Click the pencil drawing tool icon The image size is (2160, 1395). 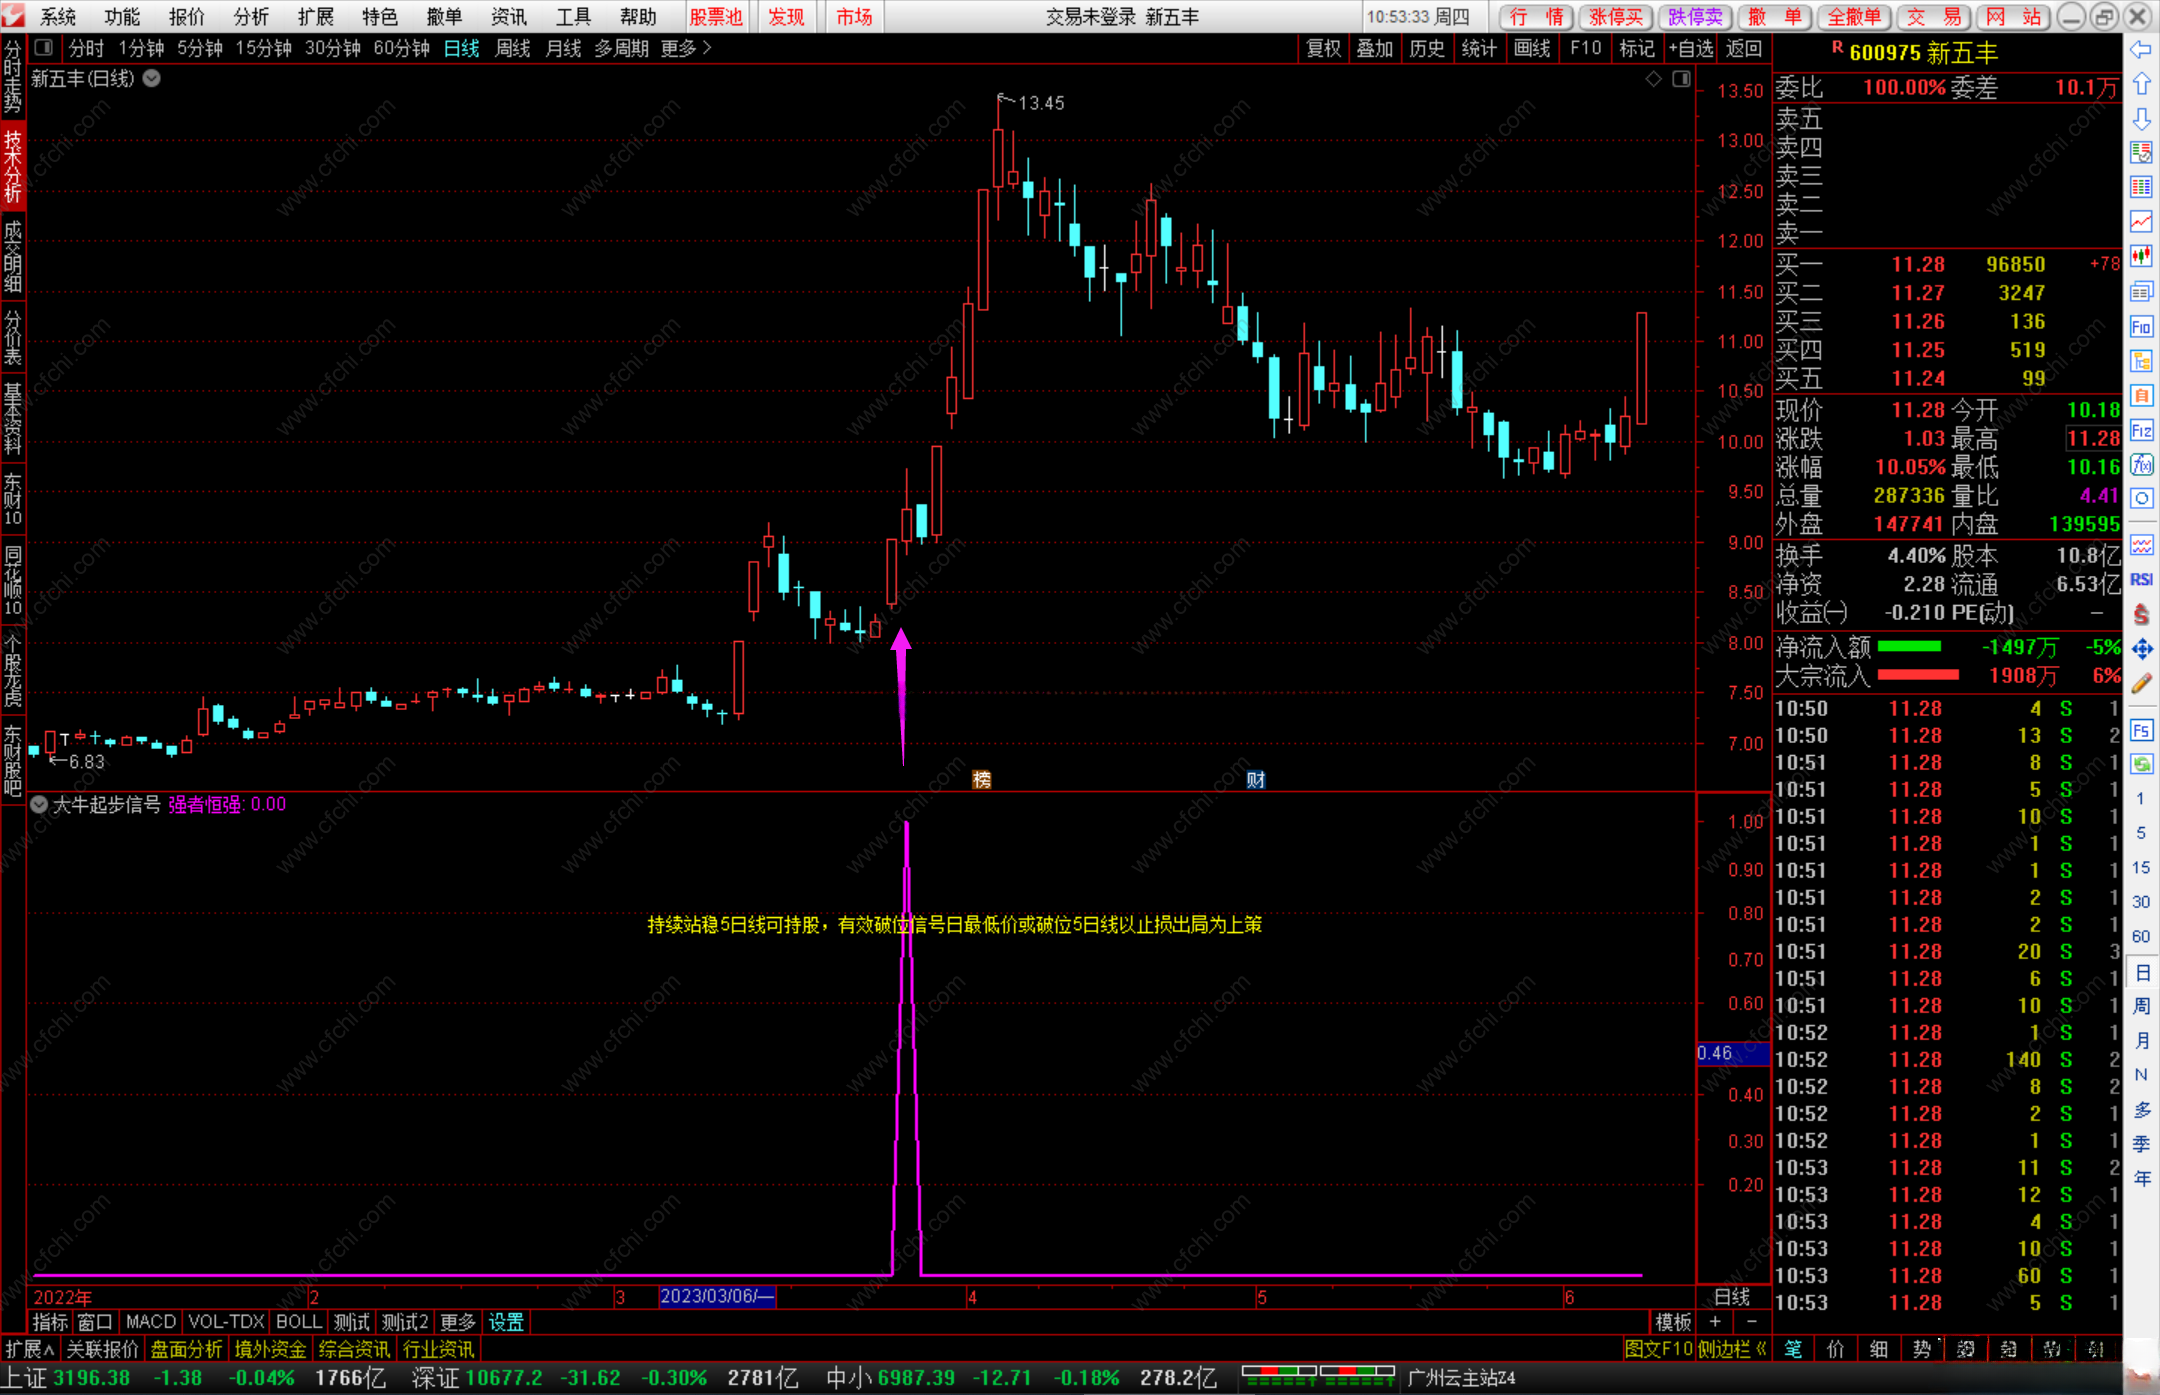tap(2141, 684)
